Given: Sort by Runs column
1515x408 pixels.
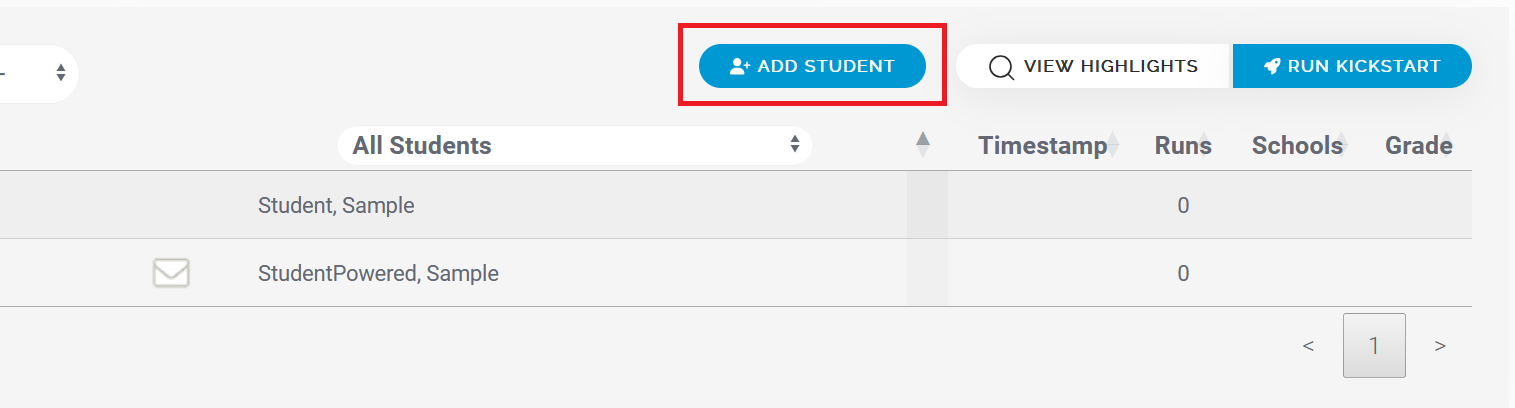Looking at the screenshot, I should point(1183,146).
